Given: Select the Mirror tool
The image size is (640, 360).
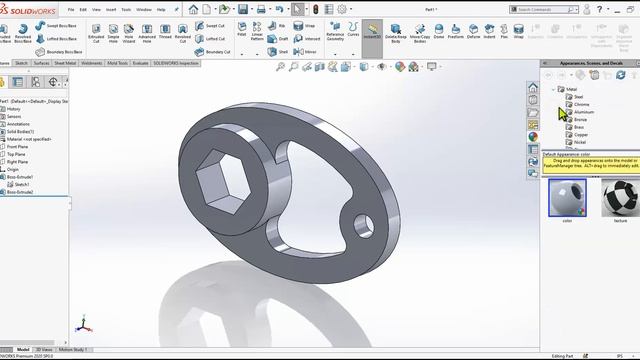Looking at the screenshot, I should (305, 52).
